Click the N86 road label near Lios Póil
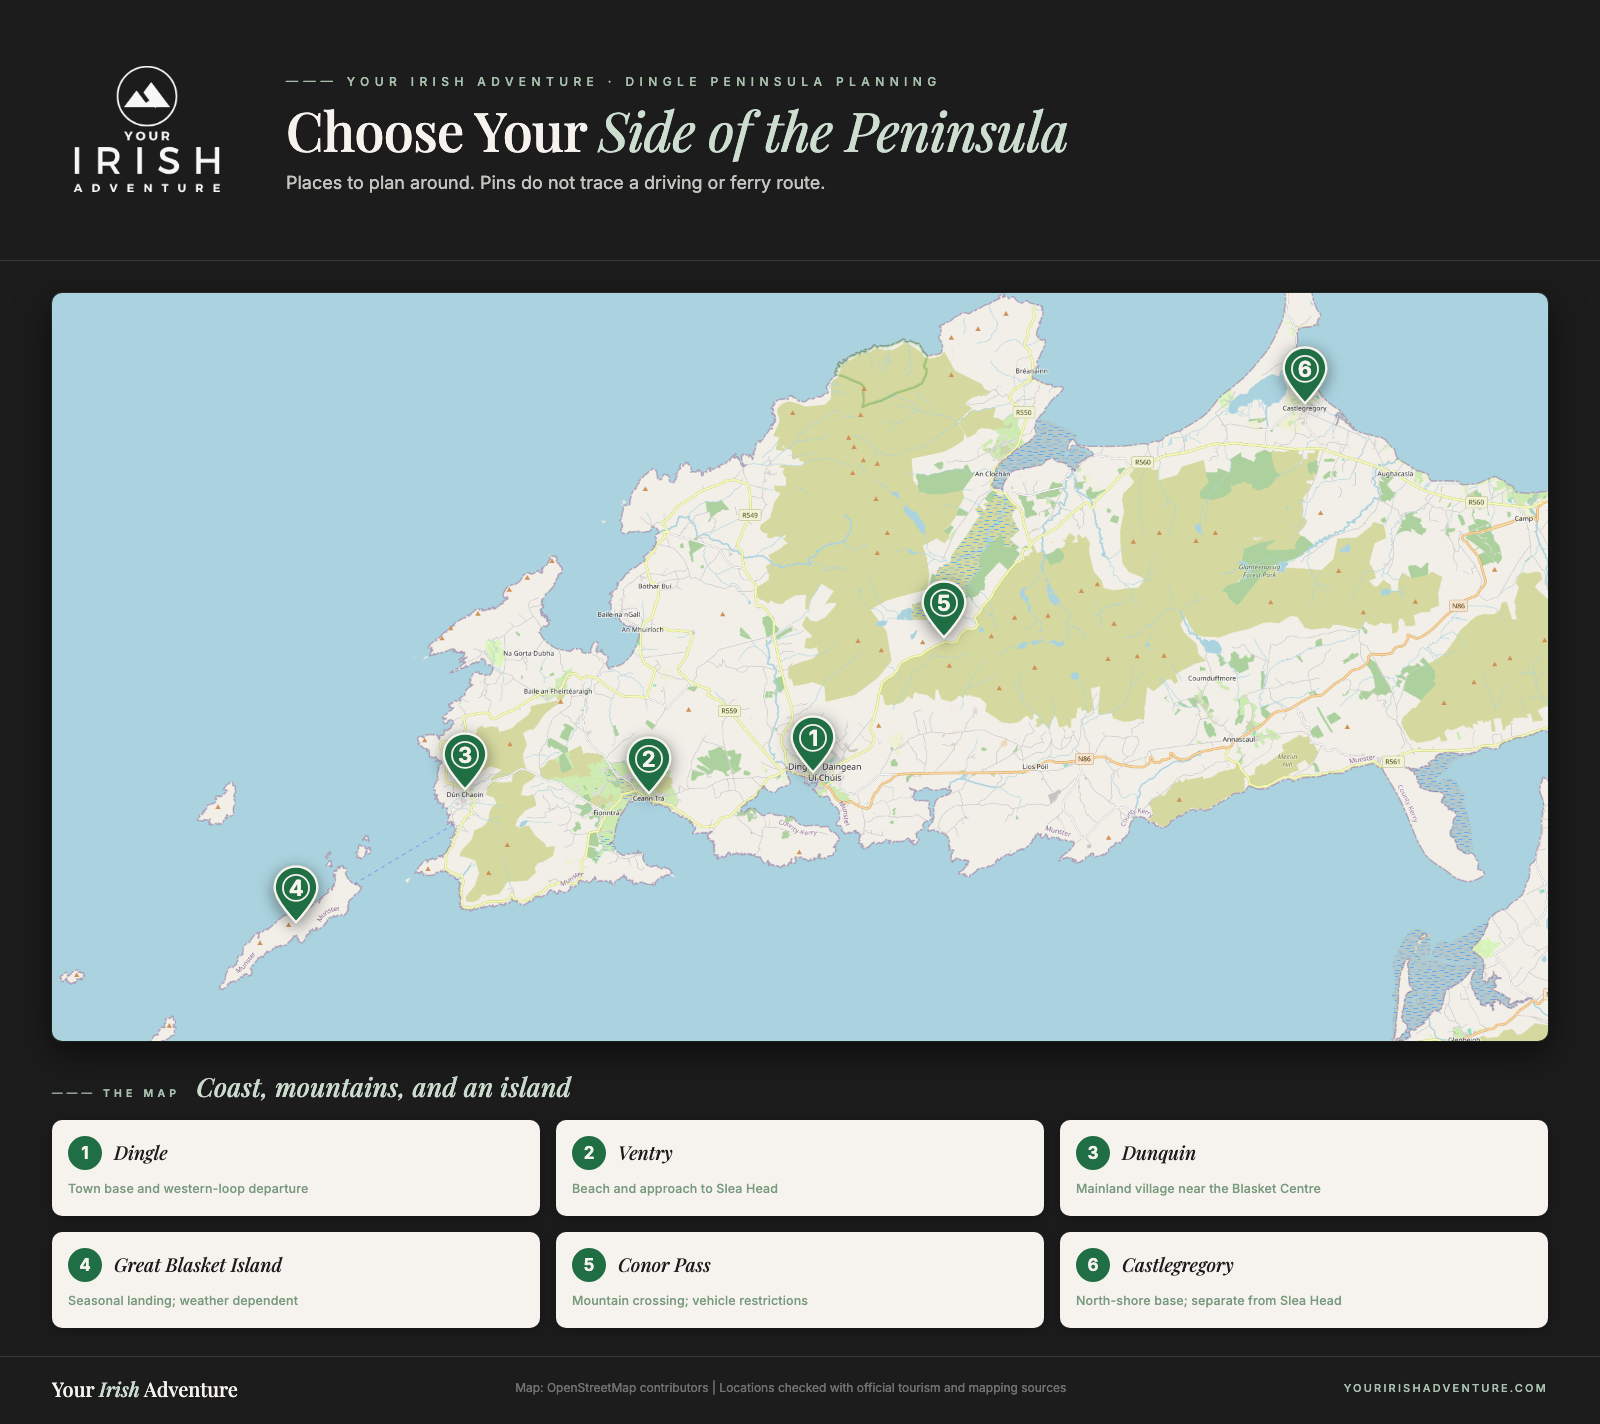Screen dimensions: 1600x1424 [1085, 759]
